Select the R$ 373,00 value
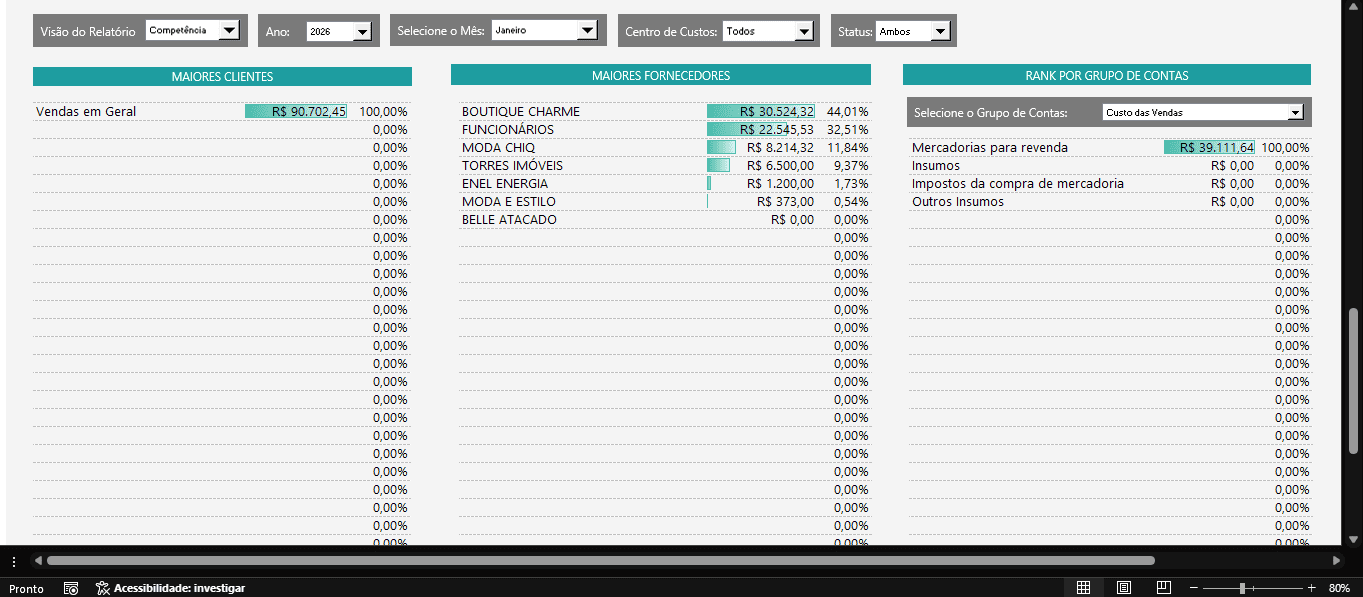The image size is (1363, 597). [786, 201]
